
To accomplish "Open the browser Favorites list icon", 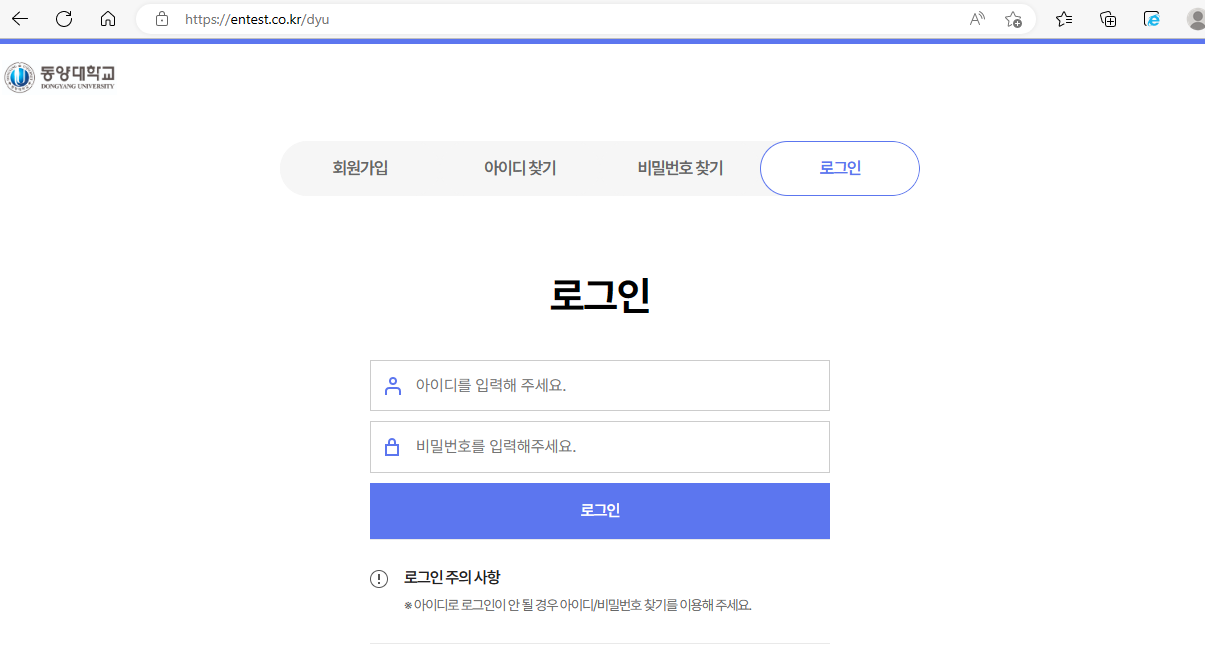I will 1064,19.
